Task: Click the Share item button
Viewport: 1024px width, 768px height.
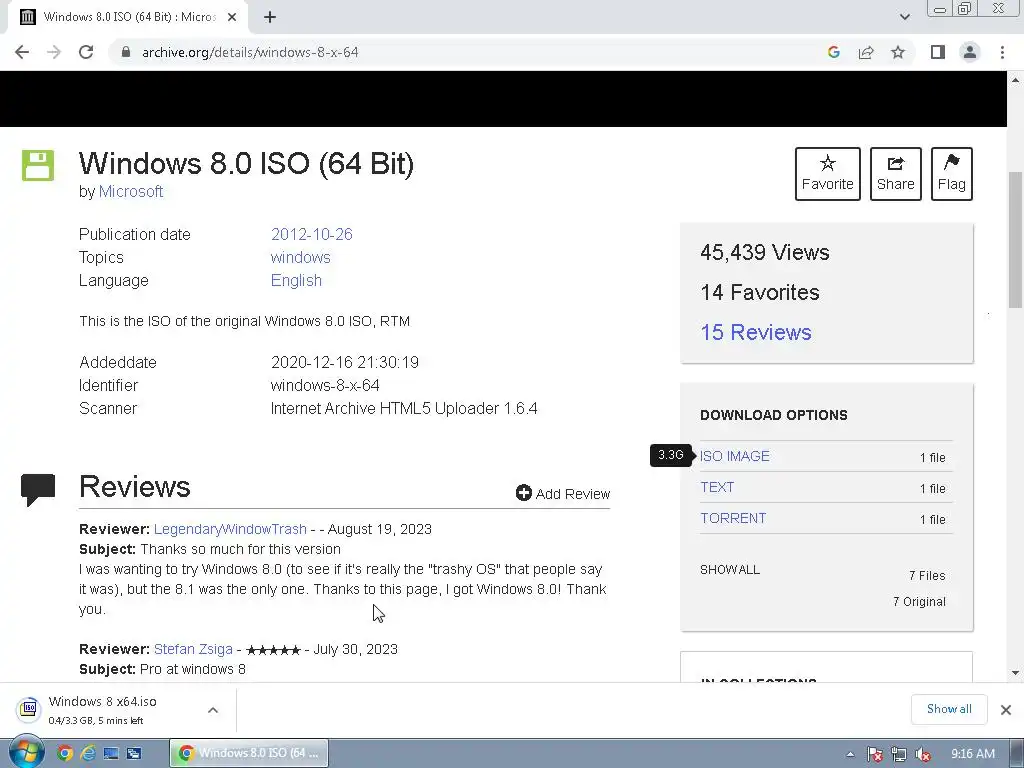Action: coord(895,174)
